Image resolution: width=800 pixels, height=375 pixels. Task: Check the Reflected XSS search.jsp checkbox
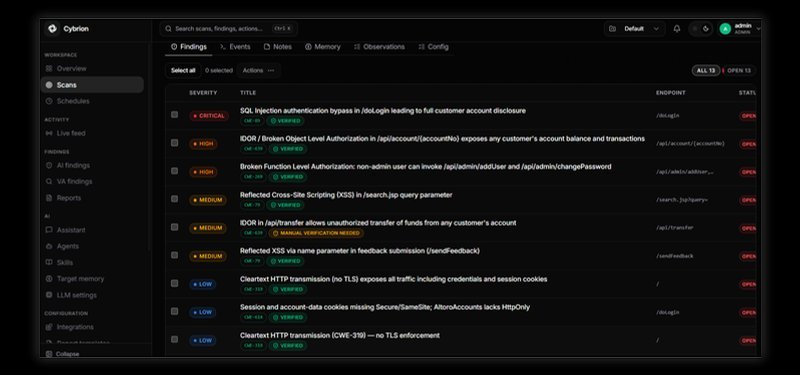[x=174, y=199]
